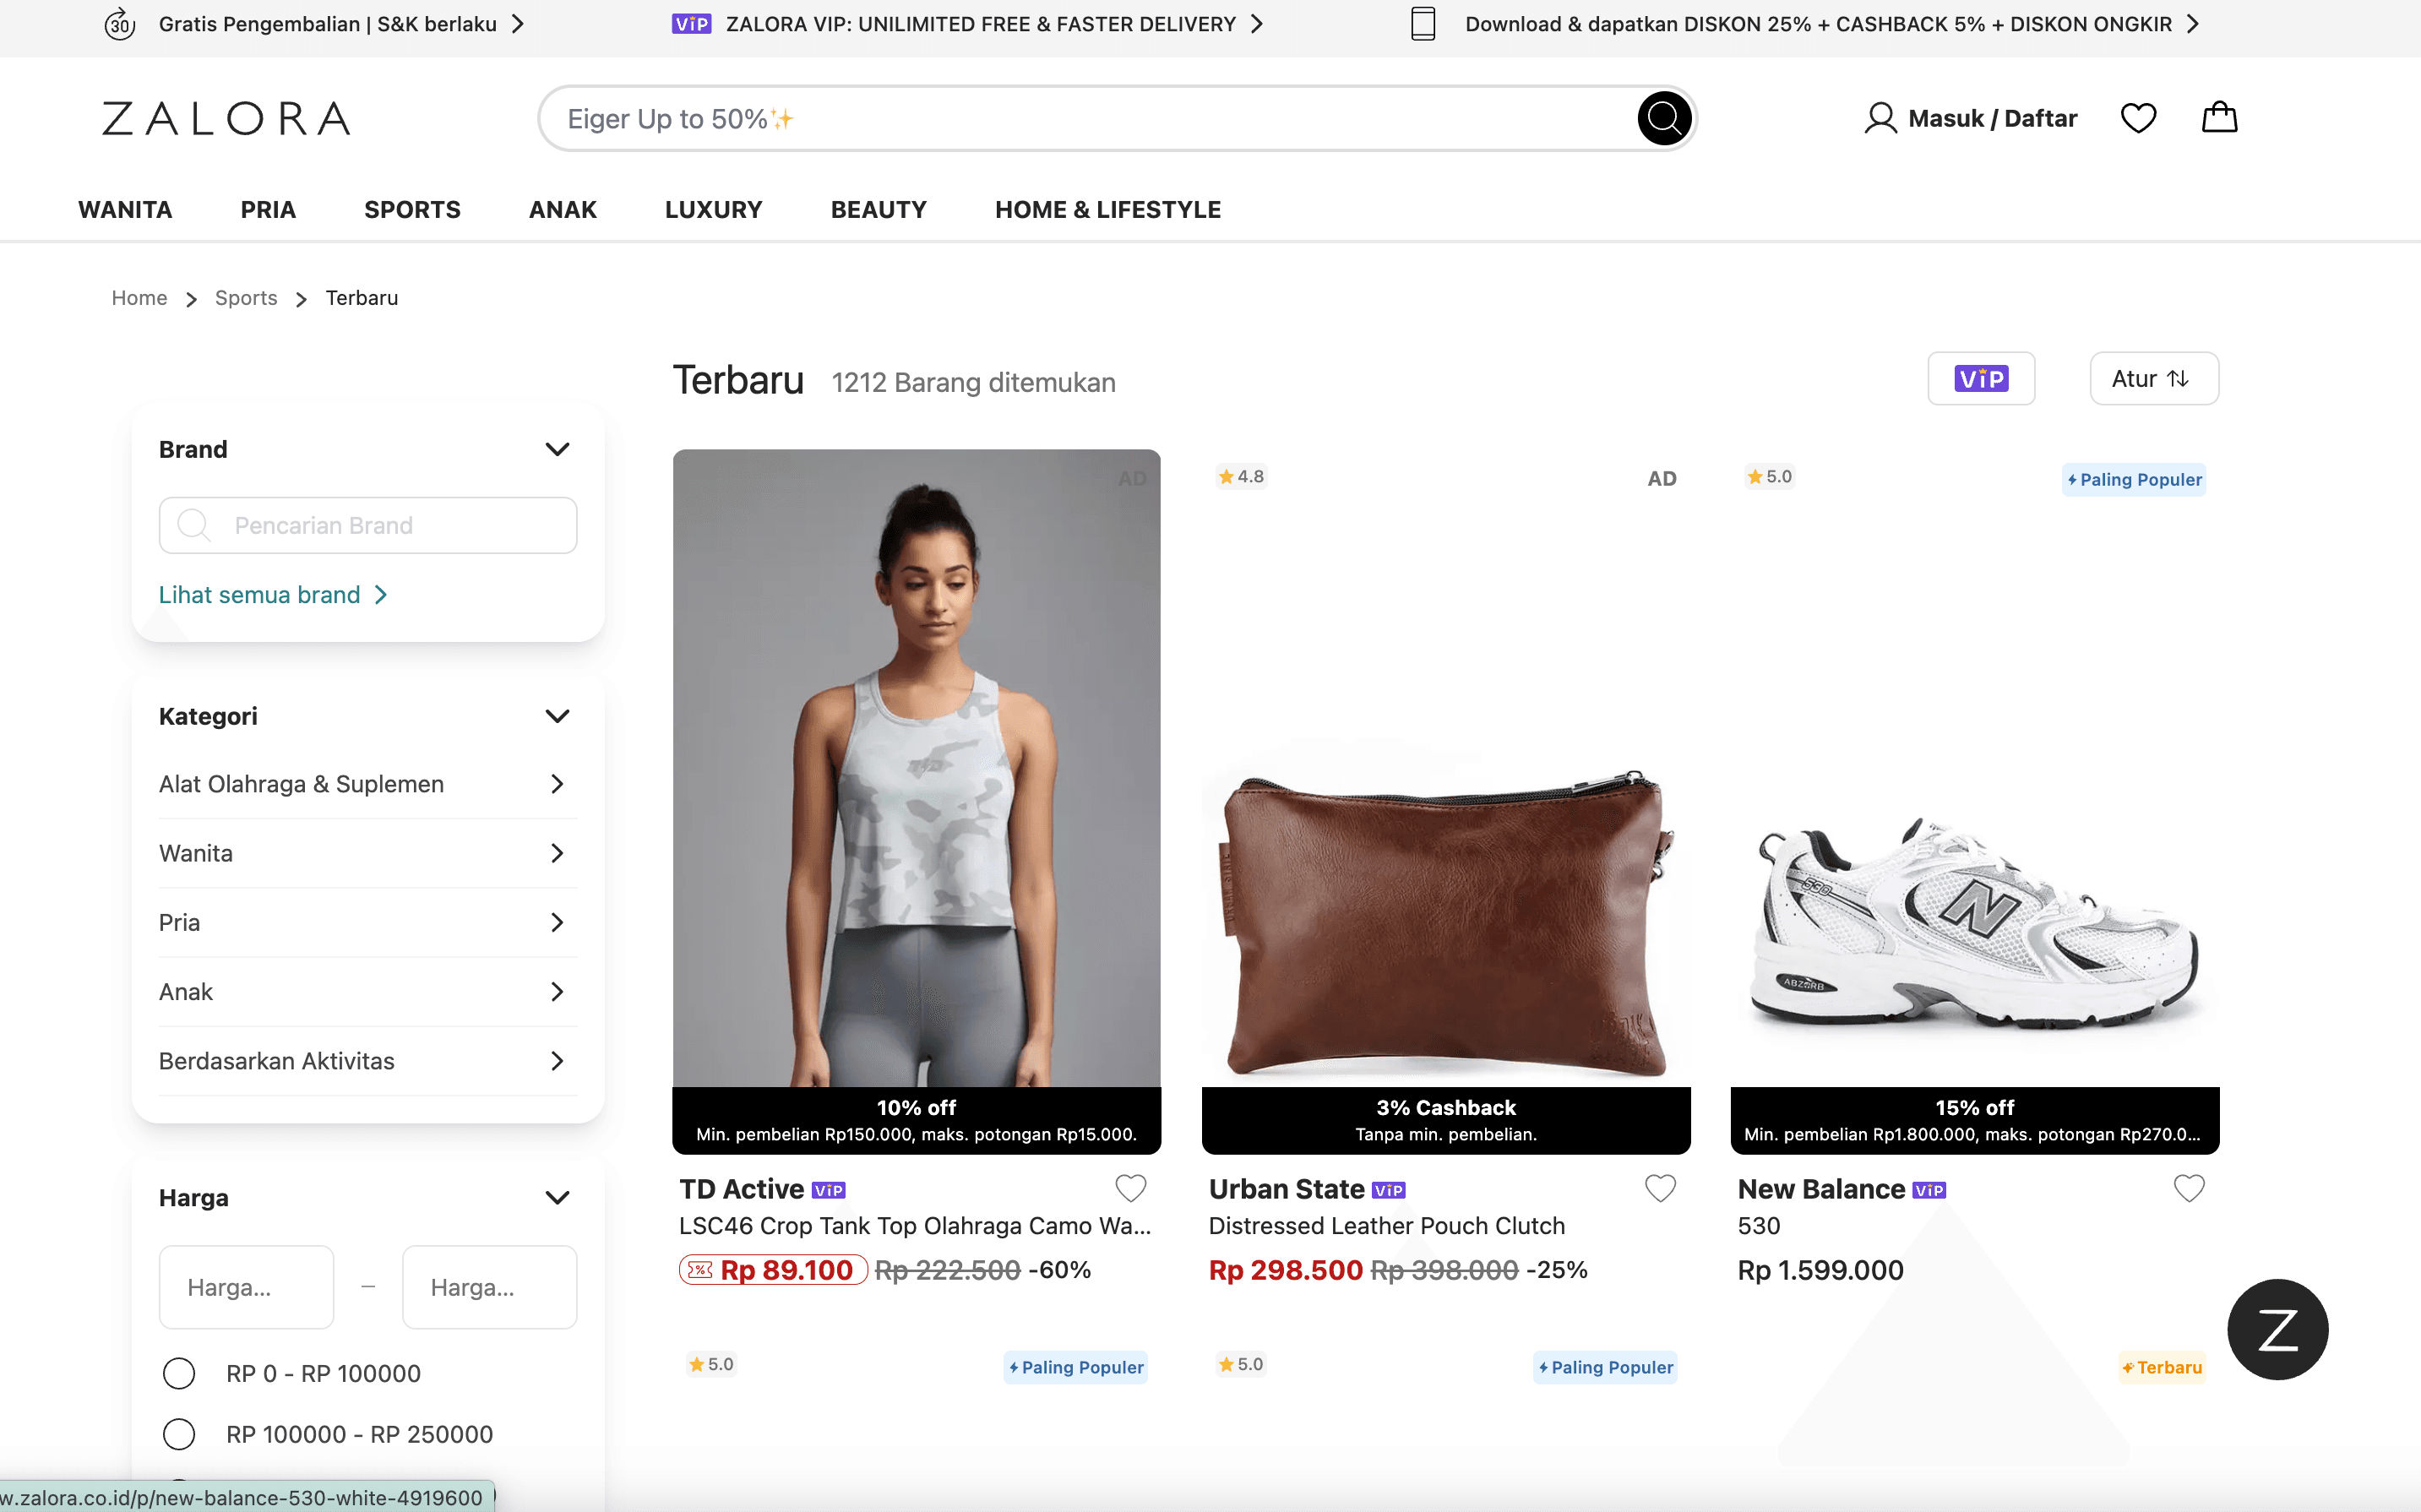Viewport: 2421px width, 1512px height.
Task: Select RP 100000 - RP 250000 price range
Action: 179,1434
